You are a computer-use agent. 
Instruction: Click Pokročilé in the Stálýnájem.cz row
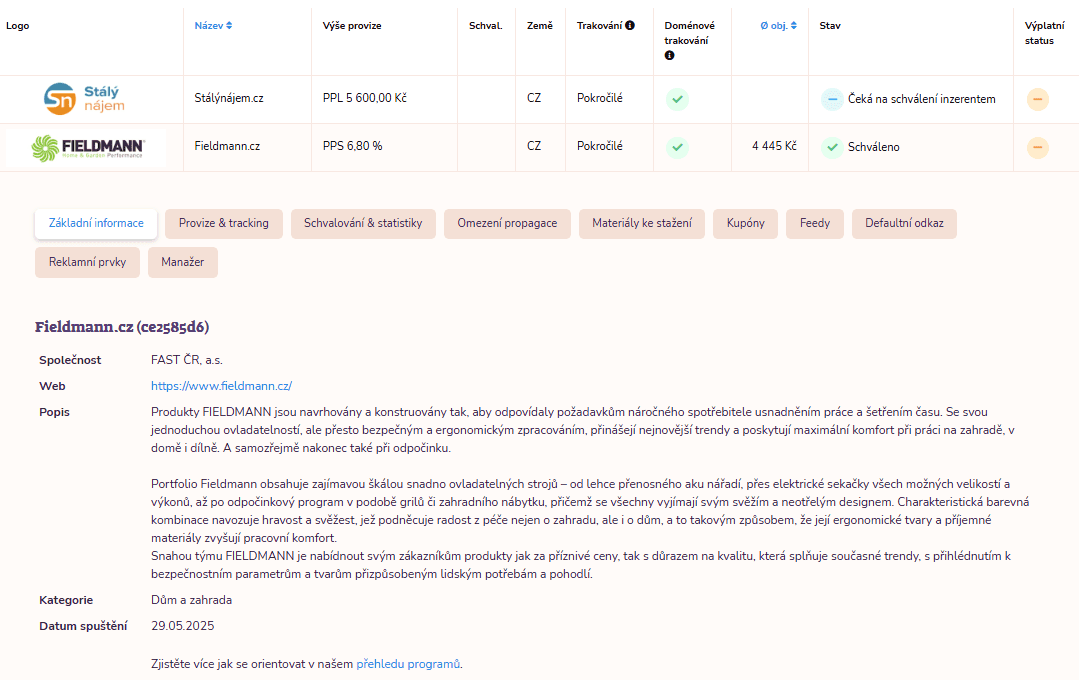pyautogui.click(x=599, y=98)
